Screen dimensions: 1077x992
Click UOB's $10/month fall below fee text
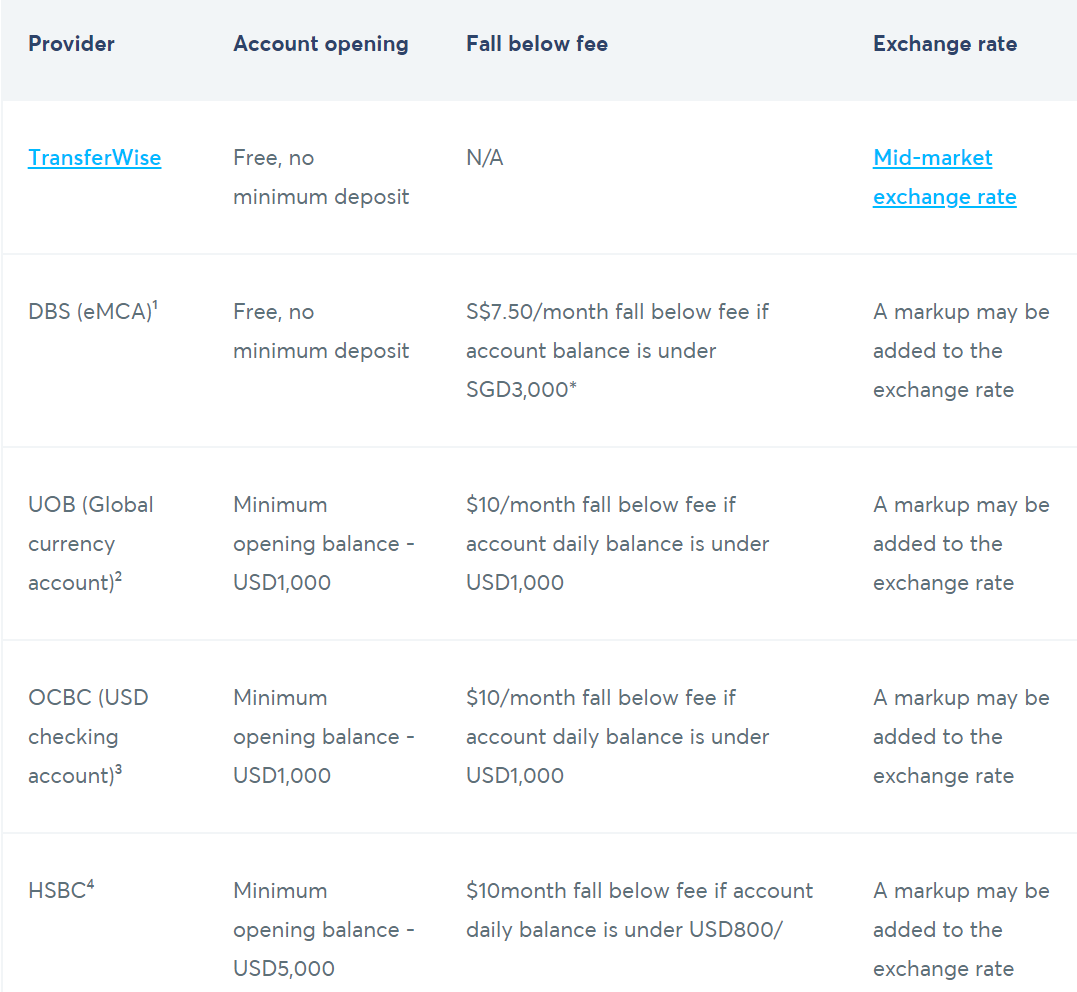617,544
